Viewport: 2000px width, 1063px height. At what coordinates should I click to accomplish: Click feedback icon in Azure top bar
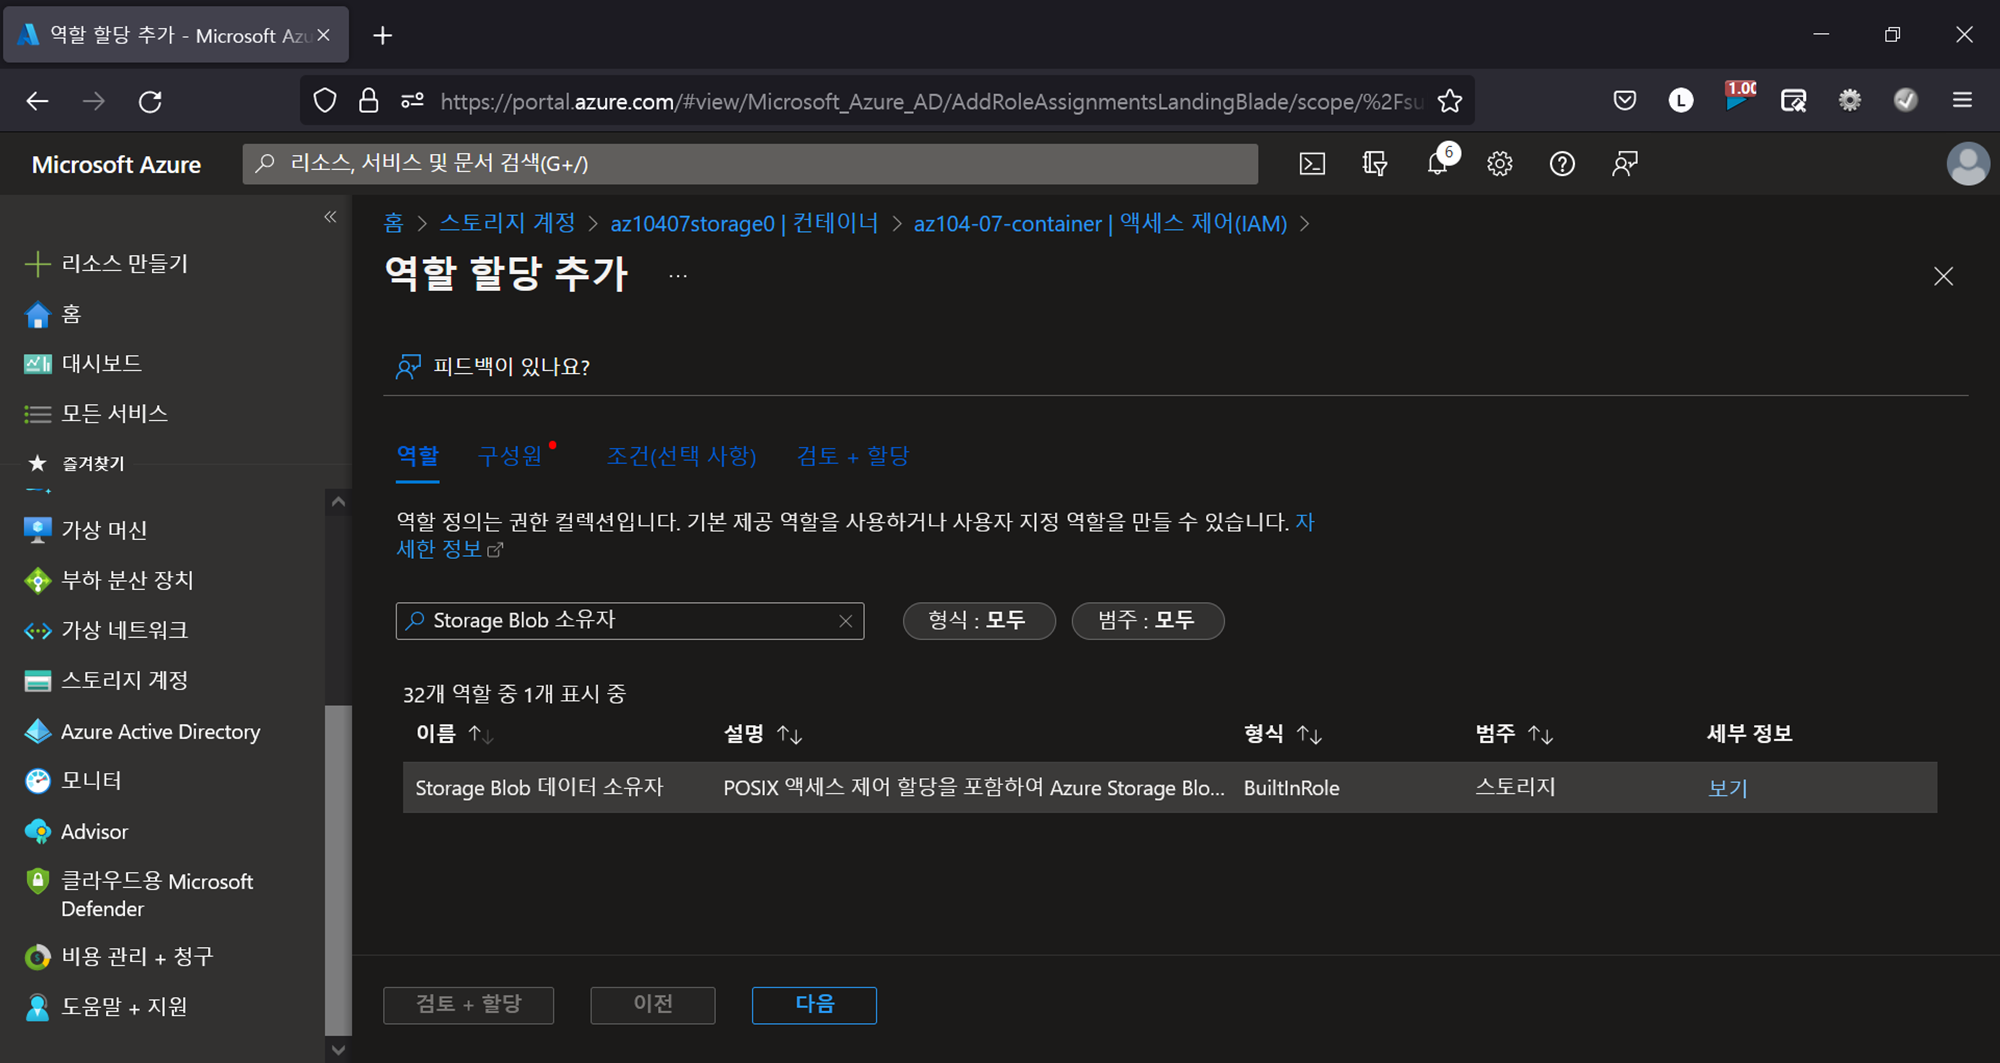pos(1625,164)
